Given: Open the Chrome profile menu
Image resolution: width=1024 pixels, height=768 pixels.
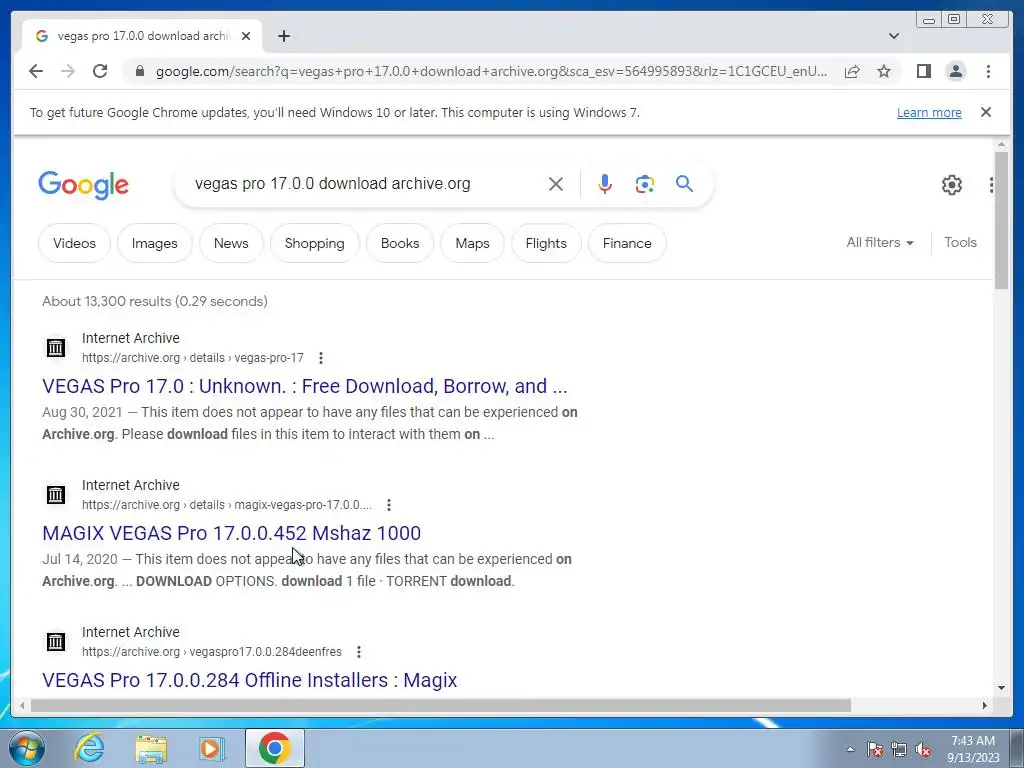Looking at the screenshot, I should coord(955,71).
